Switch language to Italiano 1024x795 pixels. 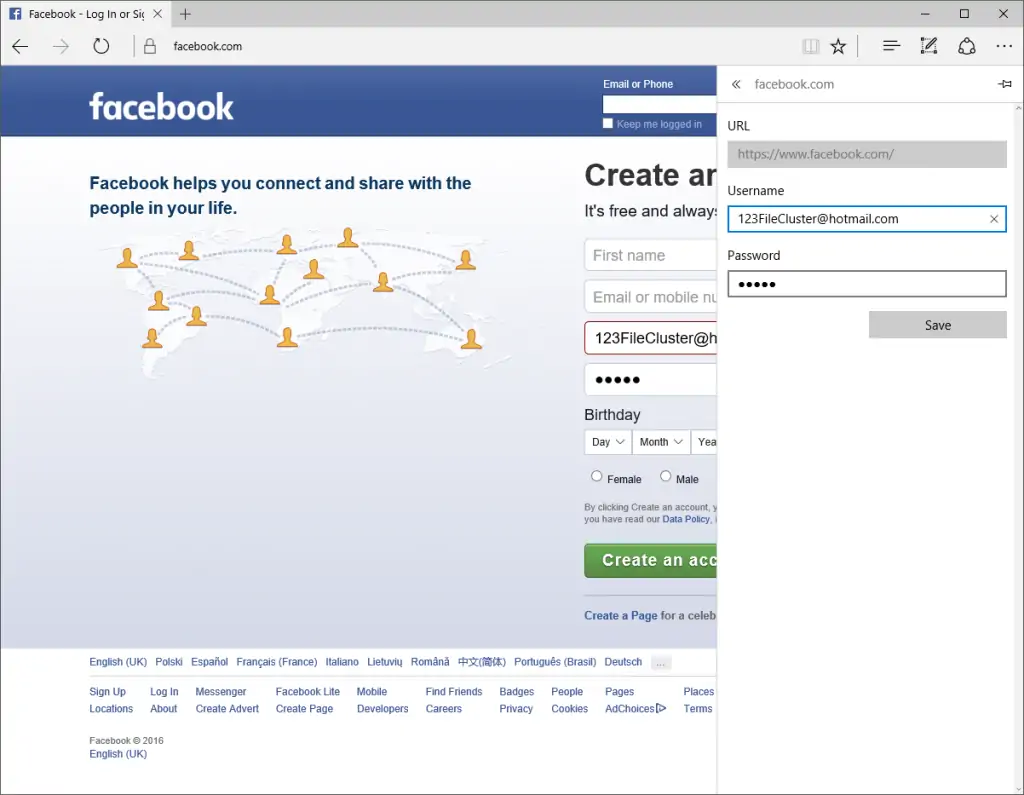pyautogui.click(x=342, y=662)
